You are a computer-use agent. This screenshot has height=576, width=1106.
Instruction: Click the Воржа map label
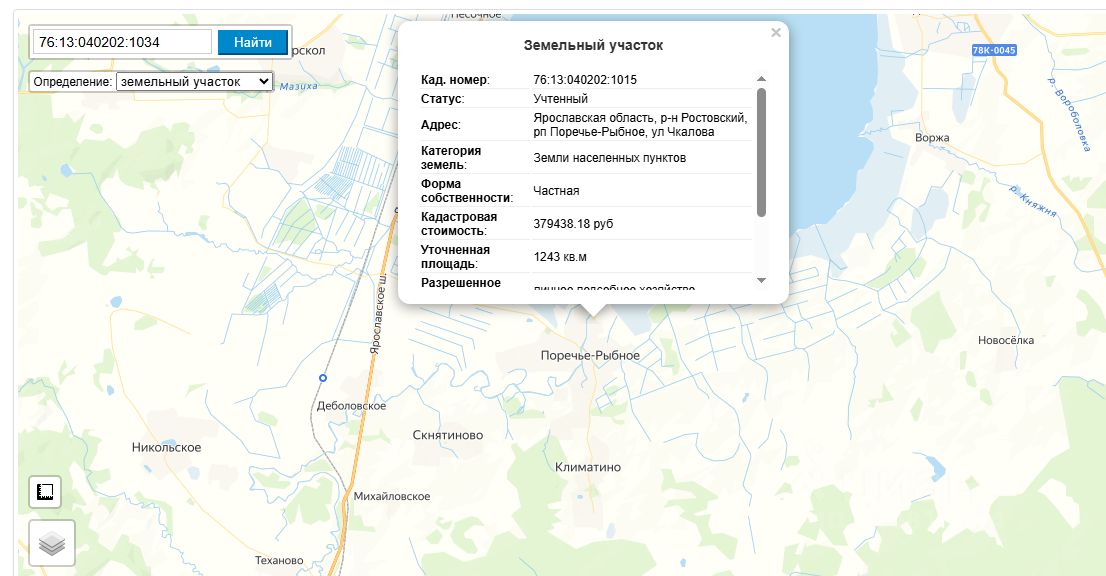[932, 138]
